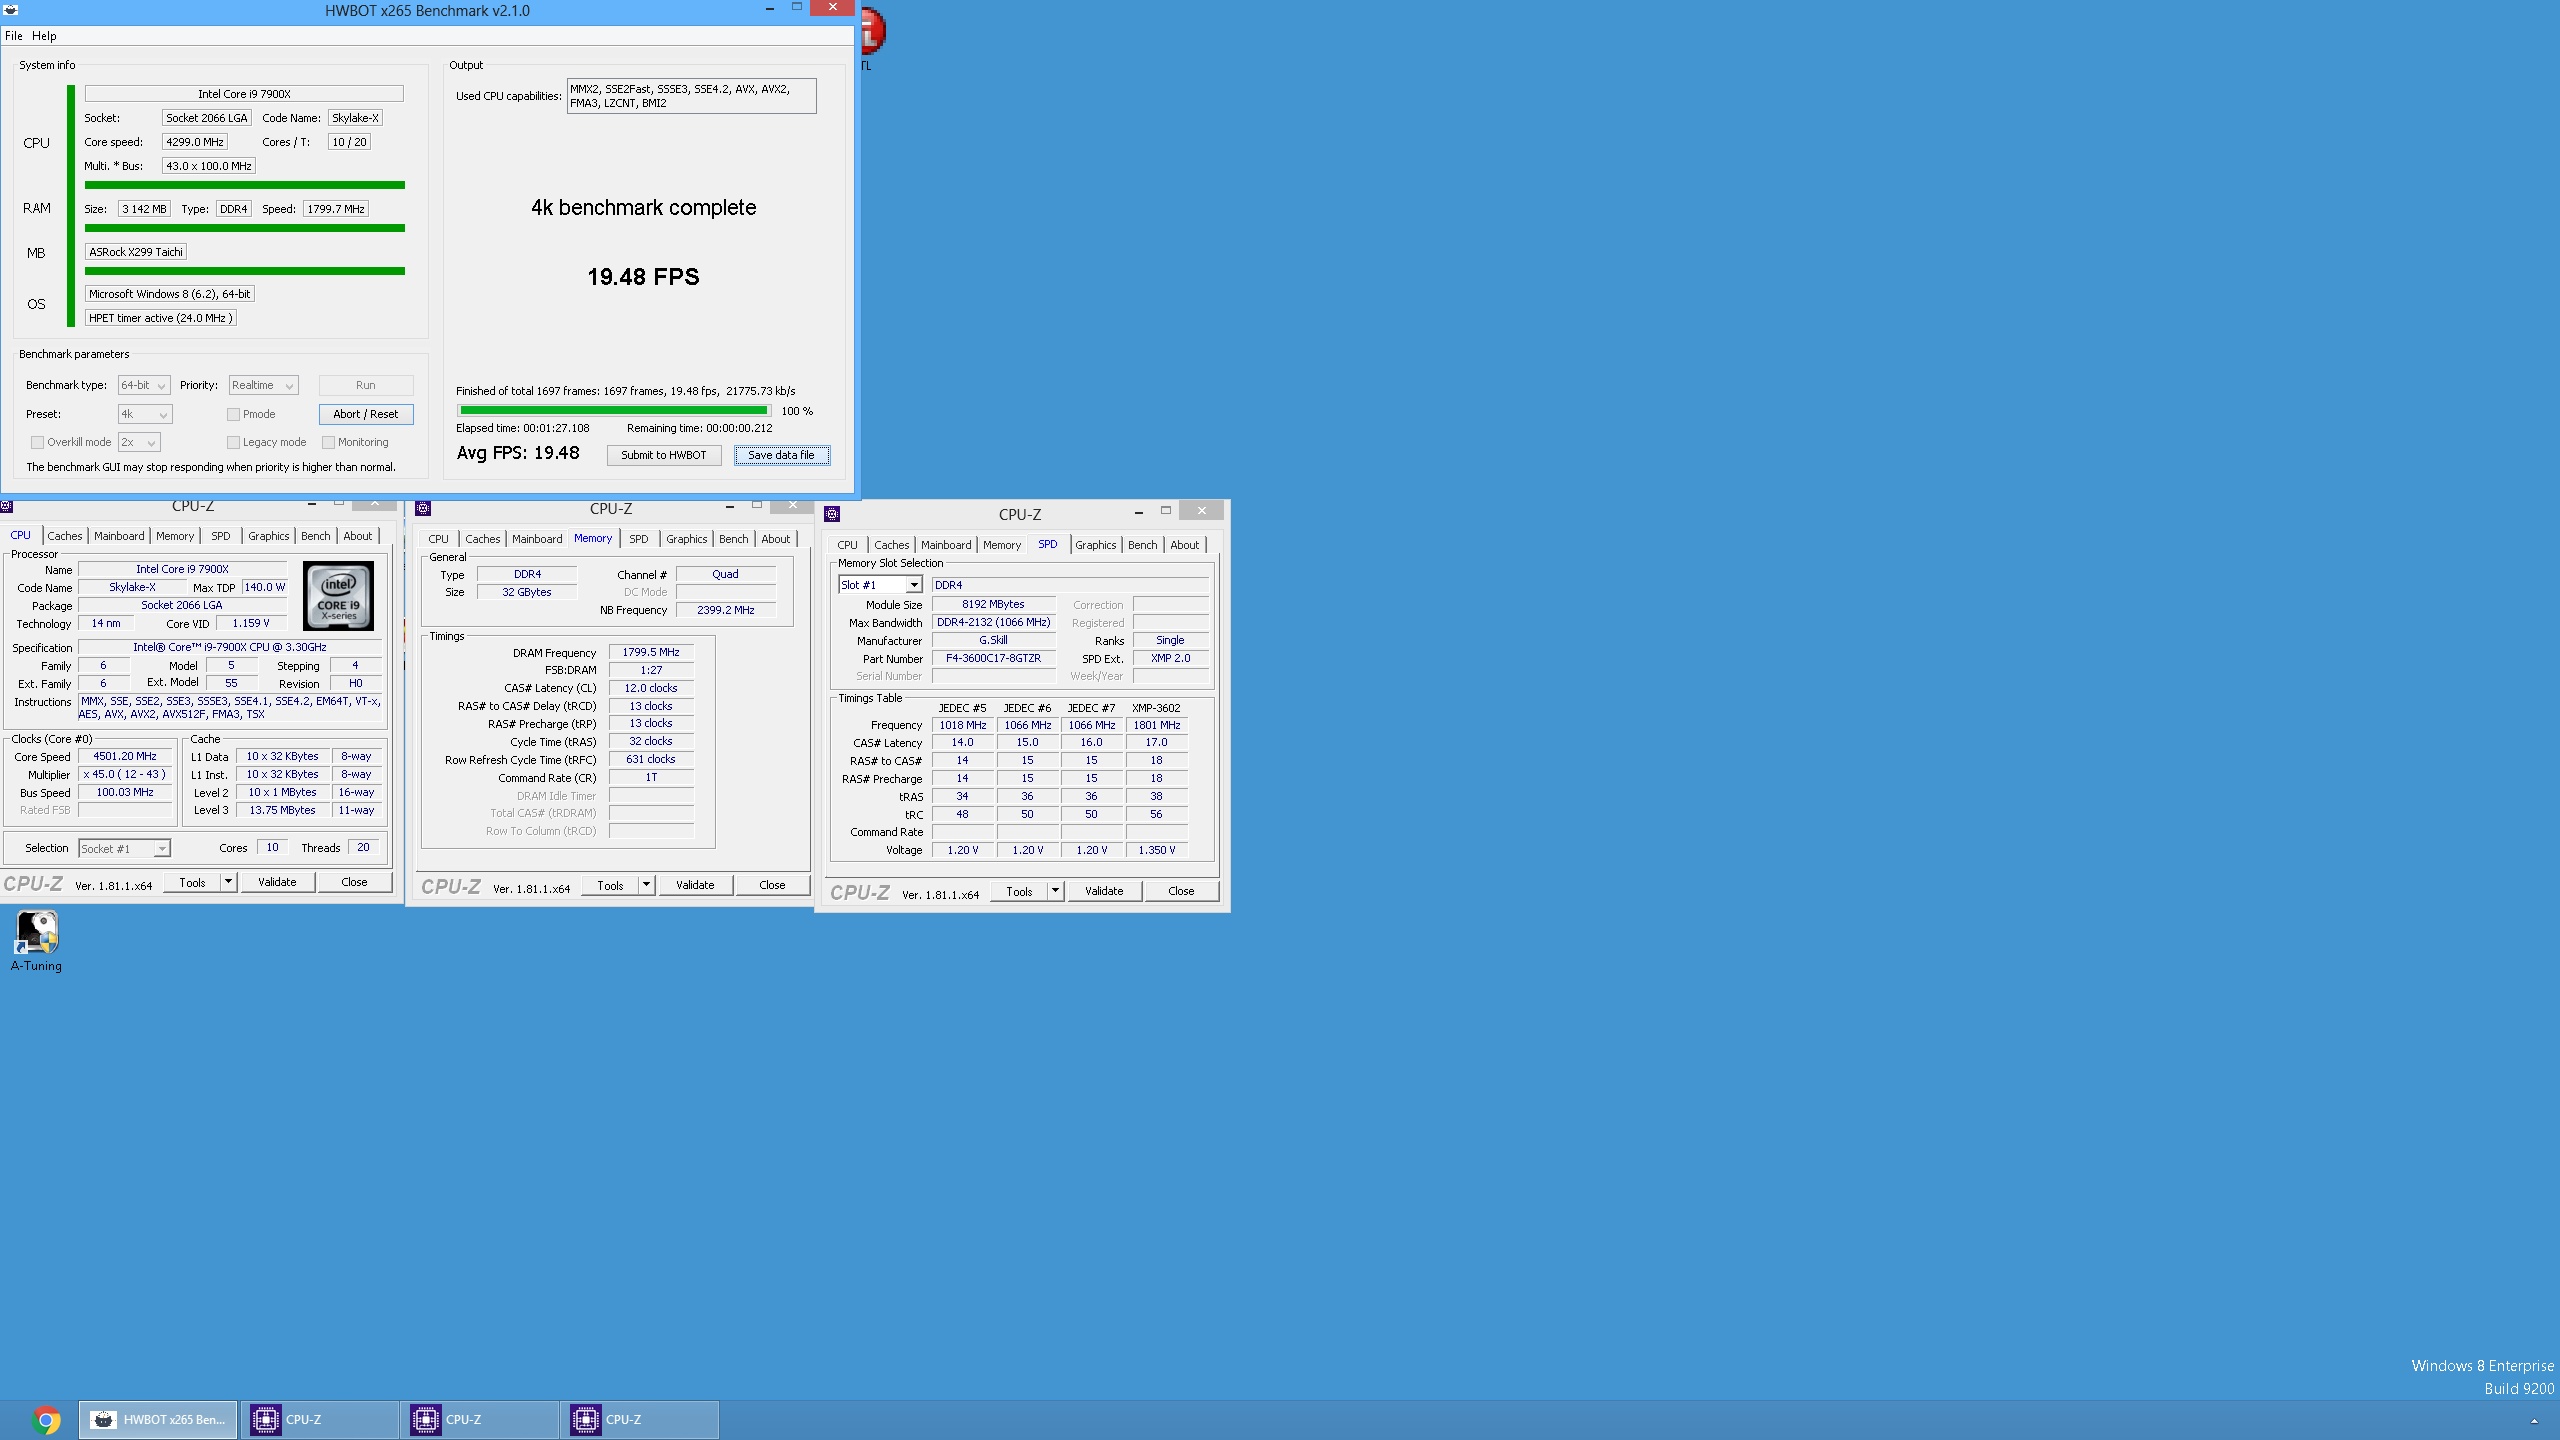Click Close in CPU-Z CPU window
The image size is (2560, 1440).
354,882
